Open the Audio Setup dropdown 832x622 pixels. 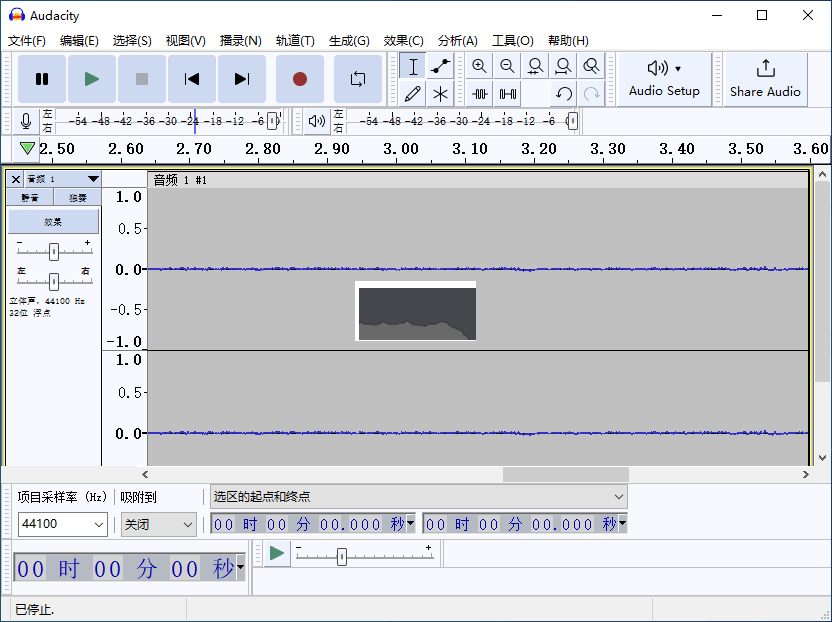click(663, 79)
